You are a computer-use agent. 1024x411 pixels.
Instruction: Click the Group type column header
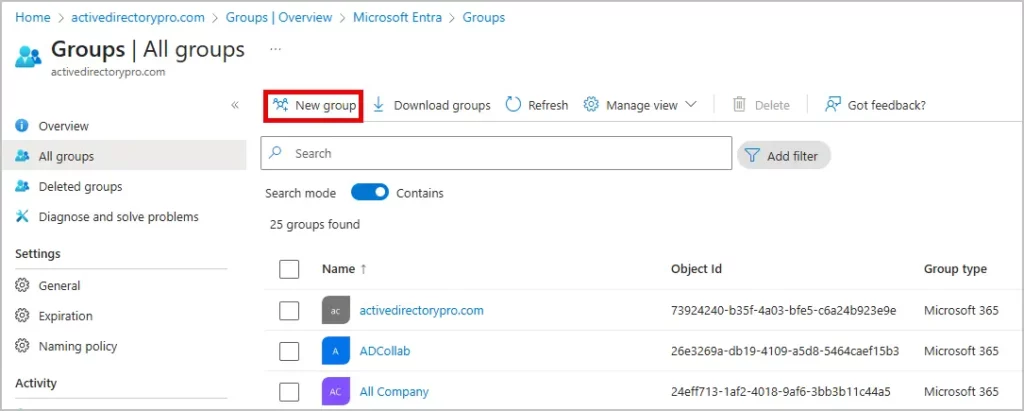pos(955,269)
